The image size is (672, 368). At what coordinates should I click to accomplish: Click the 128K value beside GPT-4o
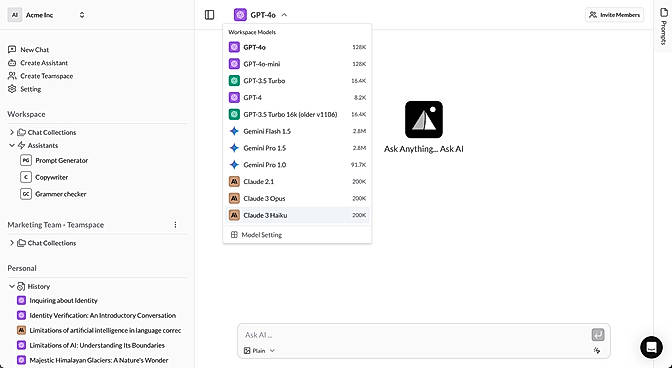(359, 47)
